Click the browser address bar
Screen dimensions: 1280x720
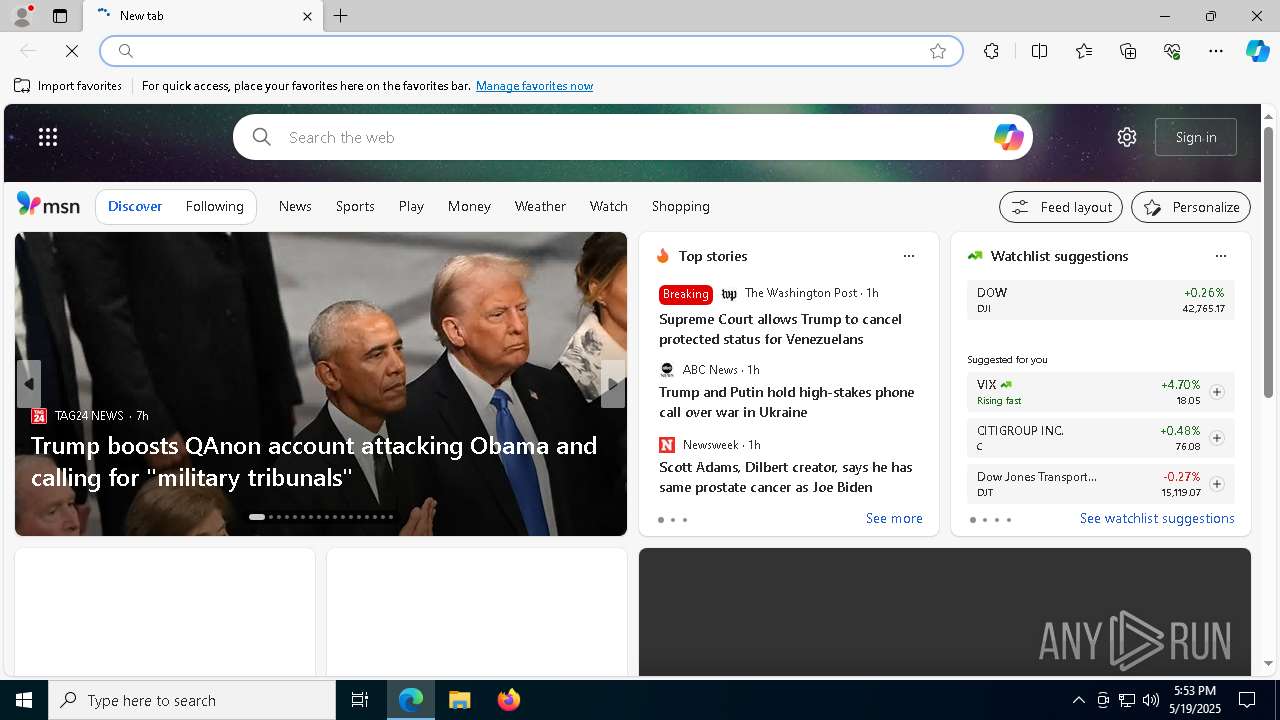coord(530,51)
